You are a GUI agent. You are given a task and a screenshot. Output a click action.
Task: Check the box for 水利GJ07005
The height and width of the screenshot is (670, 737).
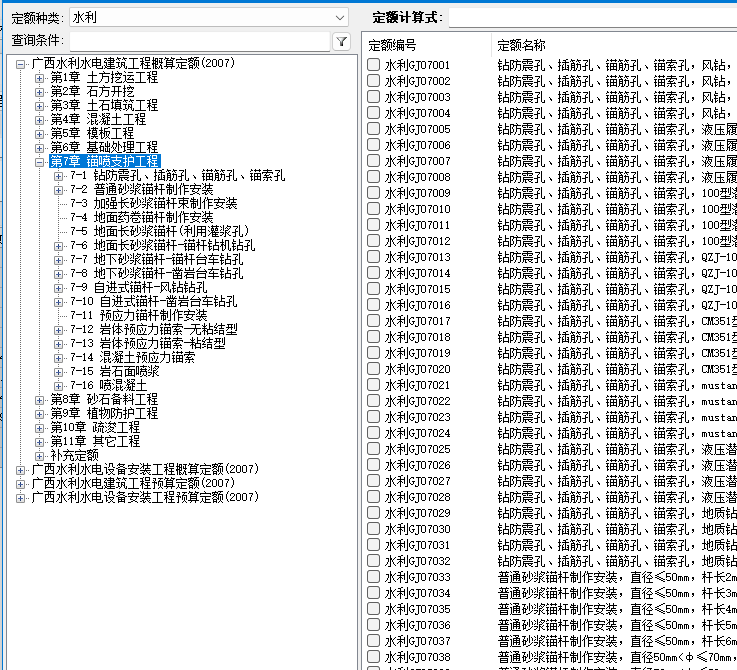[374, 128]
